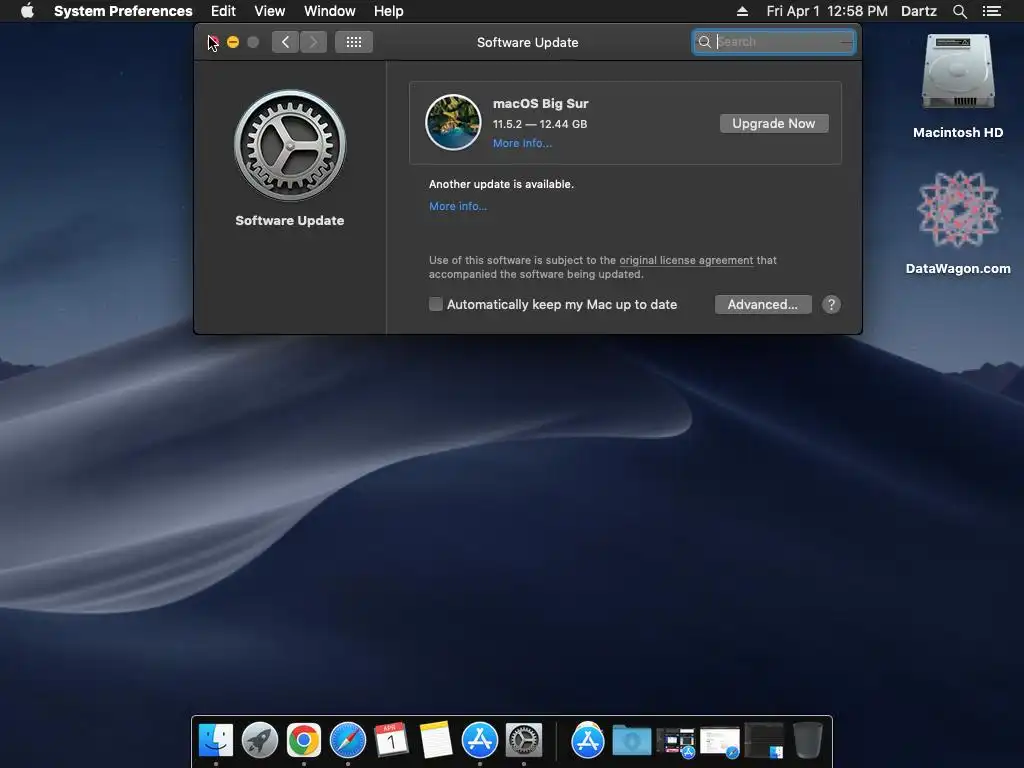
Task: Open Safari compass icon in Dock
Action: coord(347,740)
